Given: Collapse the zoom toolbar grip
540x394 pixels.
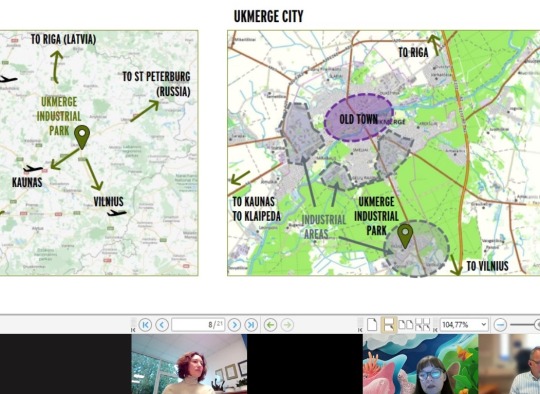Looking at the screenshot, I should click(x=435, y=325).
